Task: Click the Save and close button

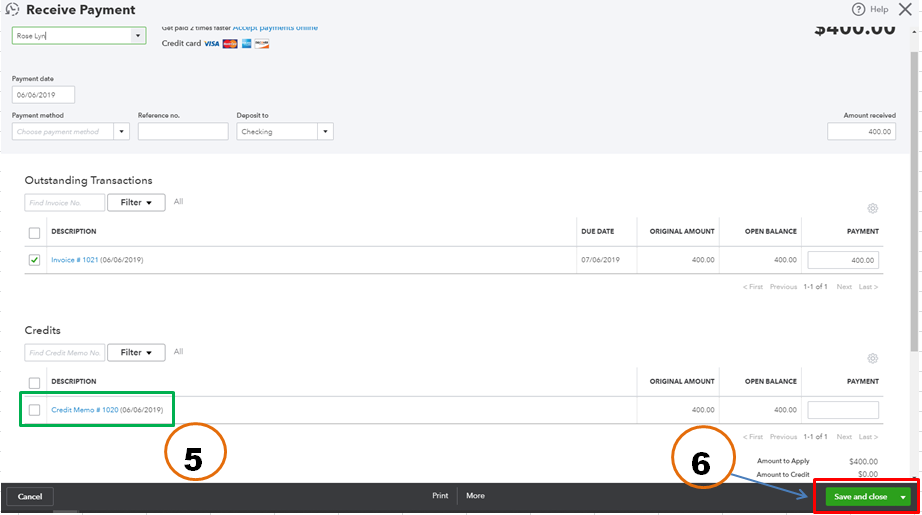Action: 860,497
